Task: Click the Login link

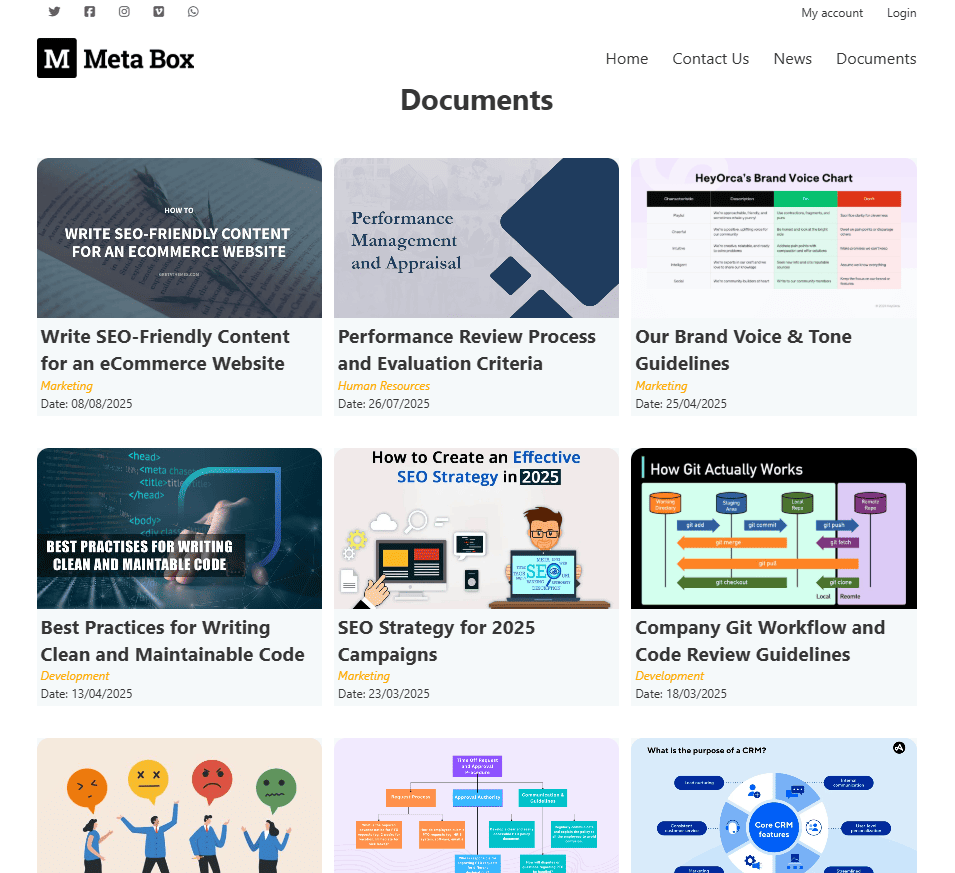Action: click(901, 13)
